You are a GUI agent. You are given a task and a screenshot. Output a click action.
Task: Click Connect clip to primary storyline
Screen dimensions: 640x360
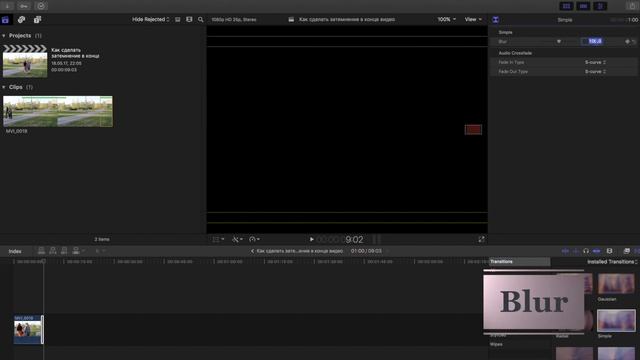(x=41, y=251)
